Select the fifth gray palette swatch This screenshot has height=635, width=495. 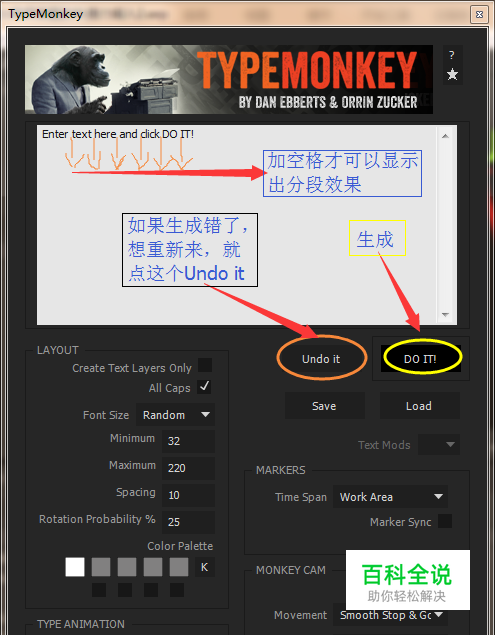(179, 567)
